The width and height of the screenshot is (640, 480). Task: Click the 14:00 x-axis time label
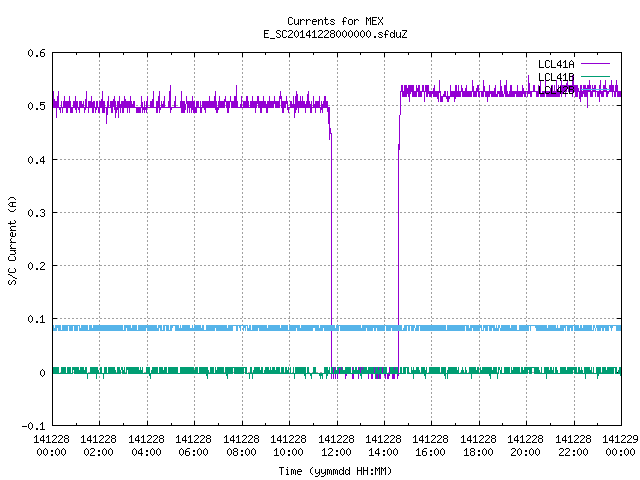383,452
